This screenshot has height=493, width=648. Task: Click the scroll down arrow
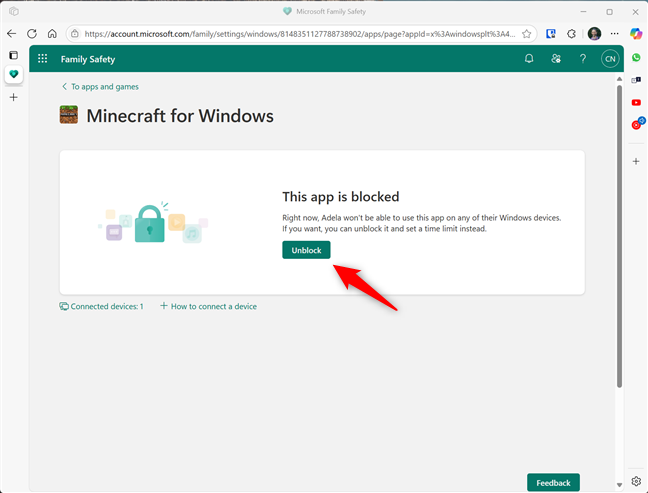pos(619,485)
